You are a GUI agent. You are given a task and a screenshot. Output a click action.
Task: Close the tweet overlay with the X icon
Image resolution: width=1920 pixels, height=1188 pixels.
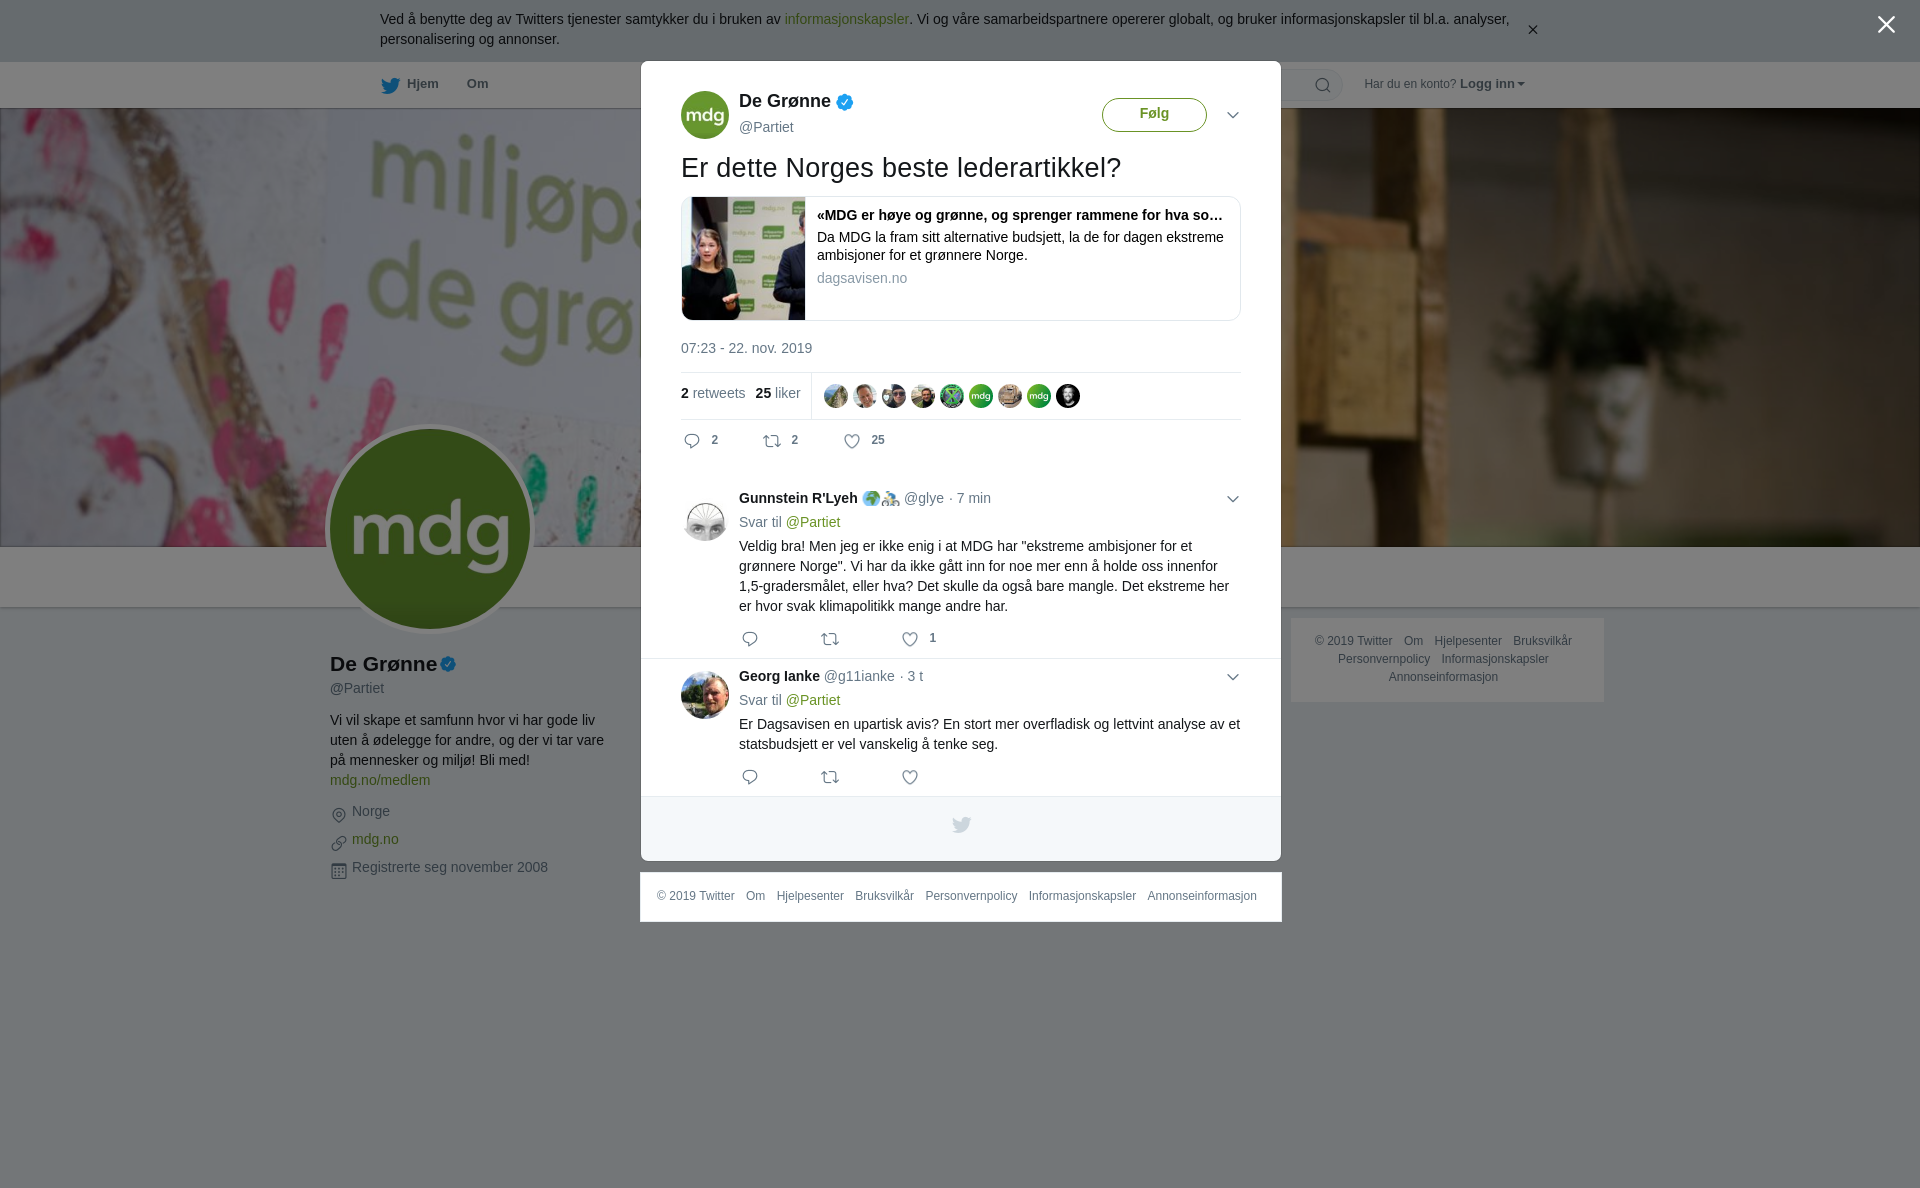click(x=1886, y=25)
